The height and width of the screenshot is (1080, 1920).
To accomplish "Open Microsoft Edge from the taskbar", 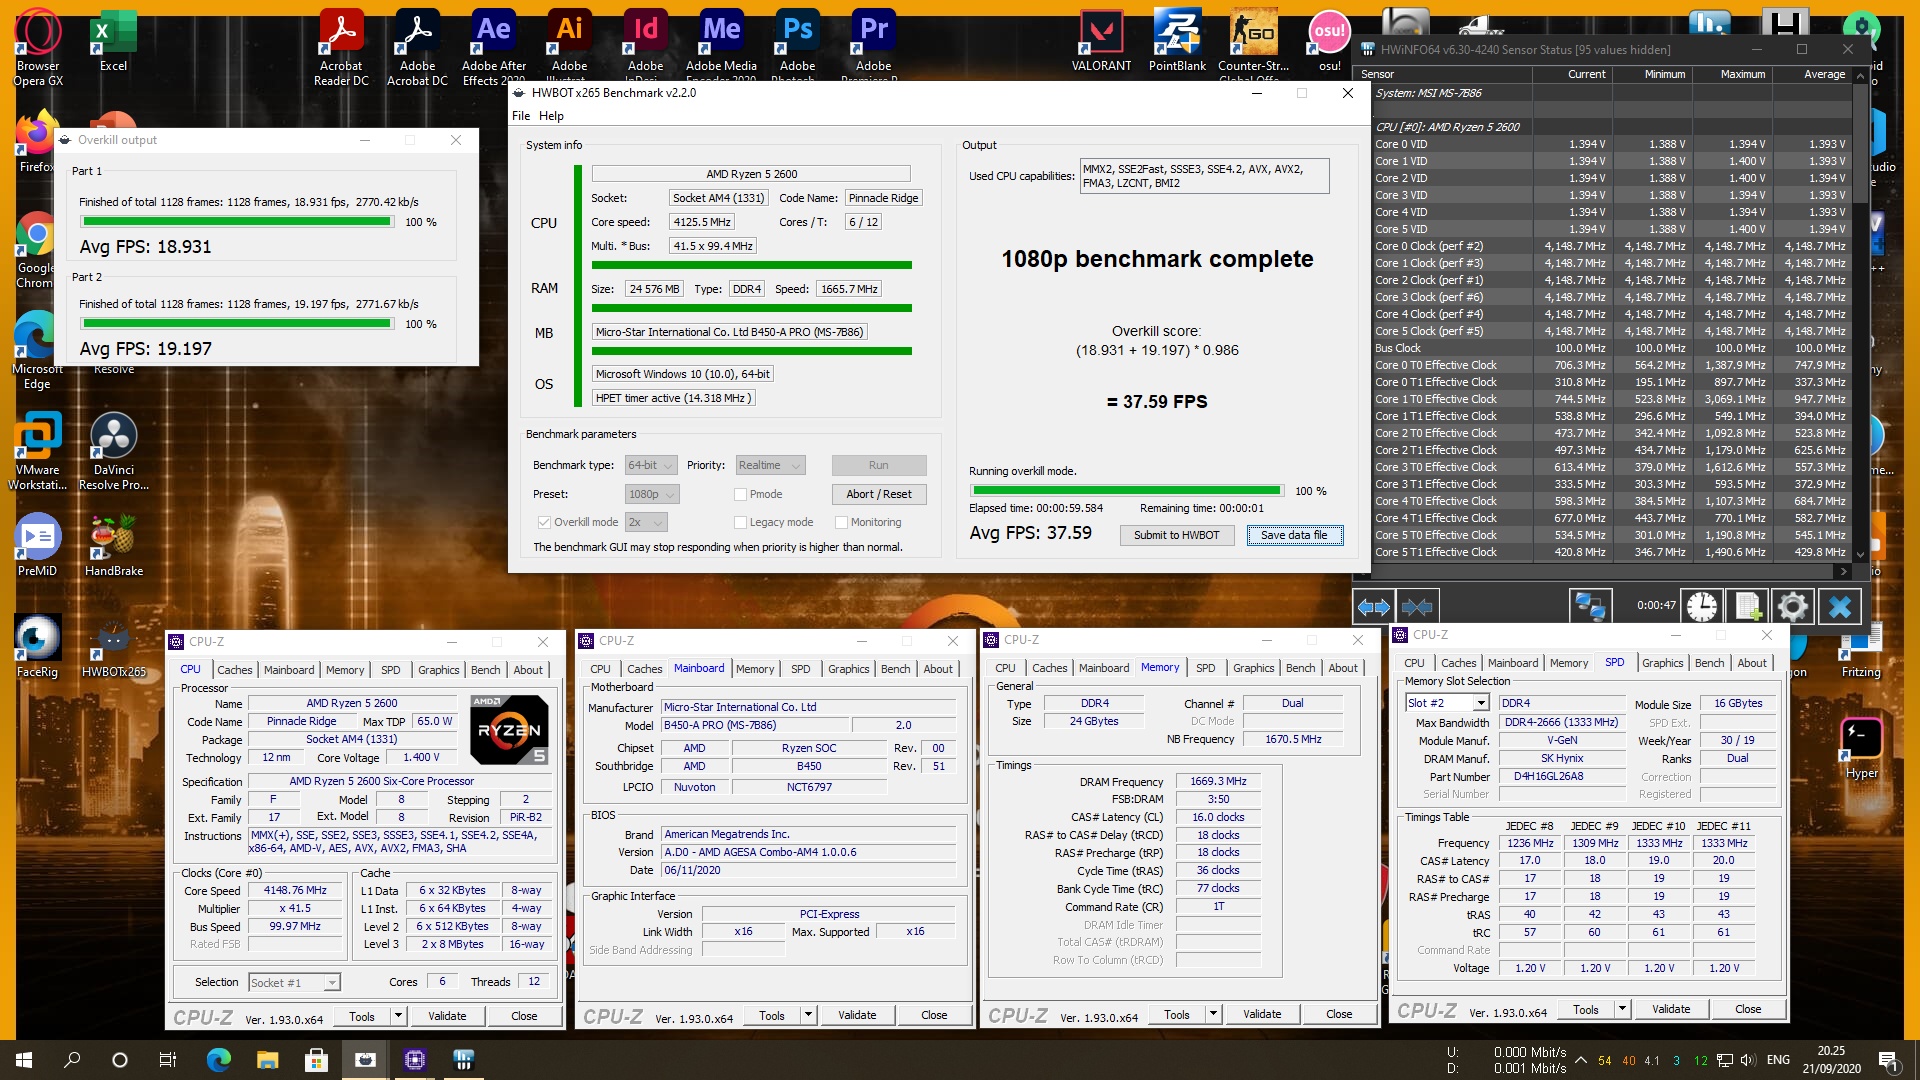I will click(218, 1059).
